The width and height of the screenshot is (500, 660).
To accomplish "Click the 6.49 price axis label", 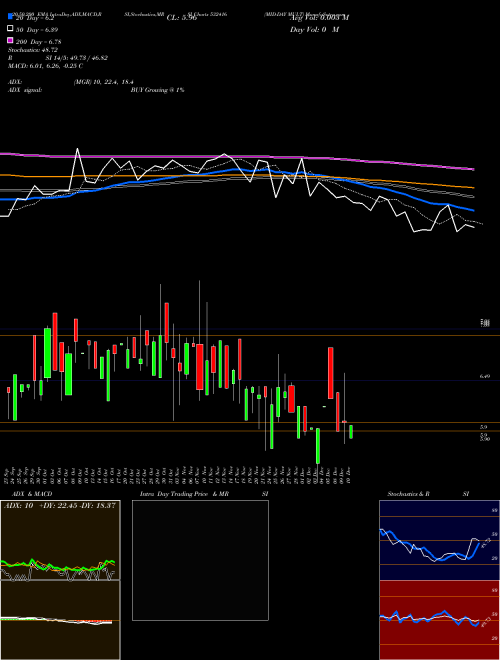I will tap(484, 377).
